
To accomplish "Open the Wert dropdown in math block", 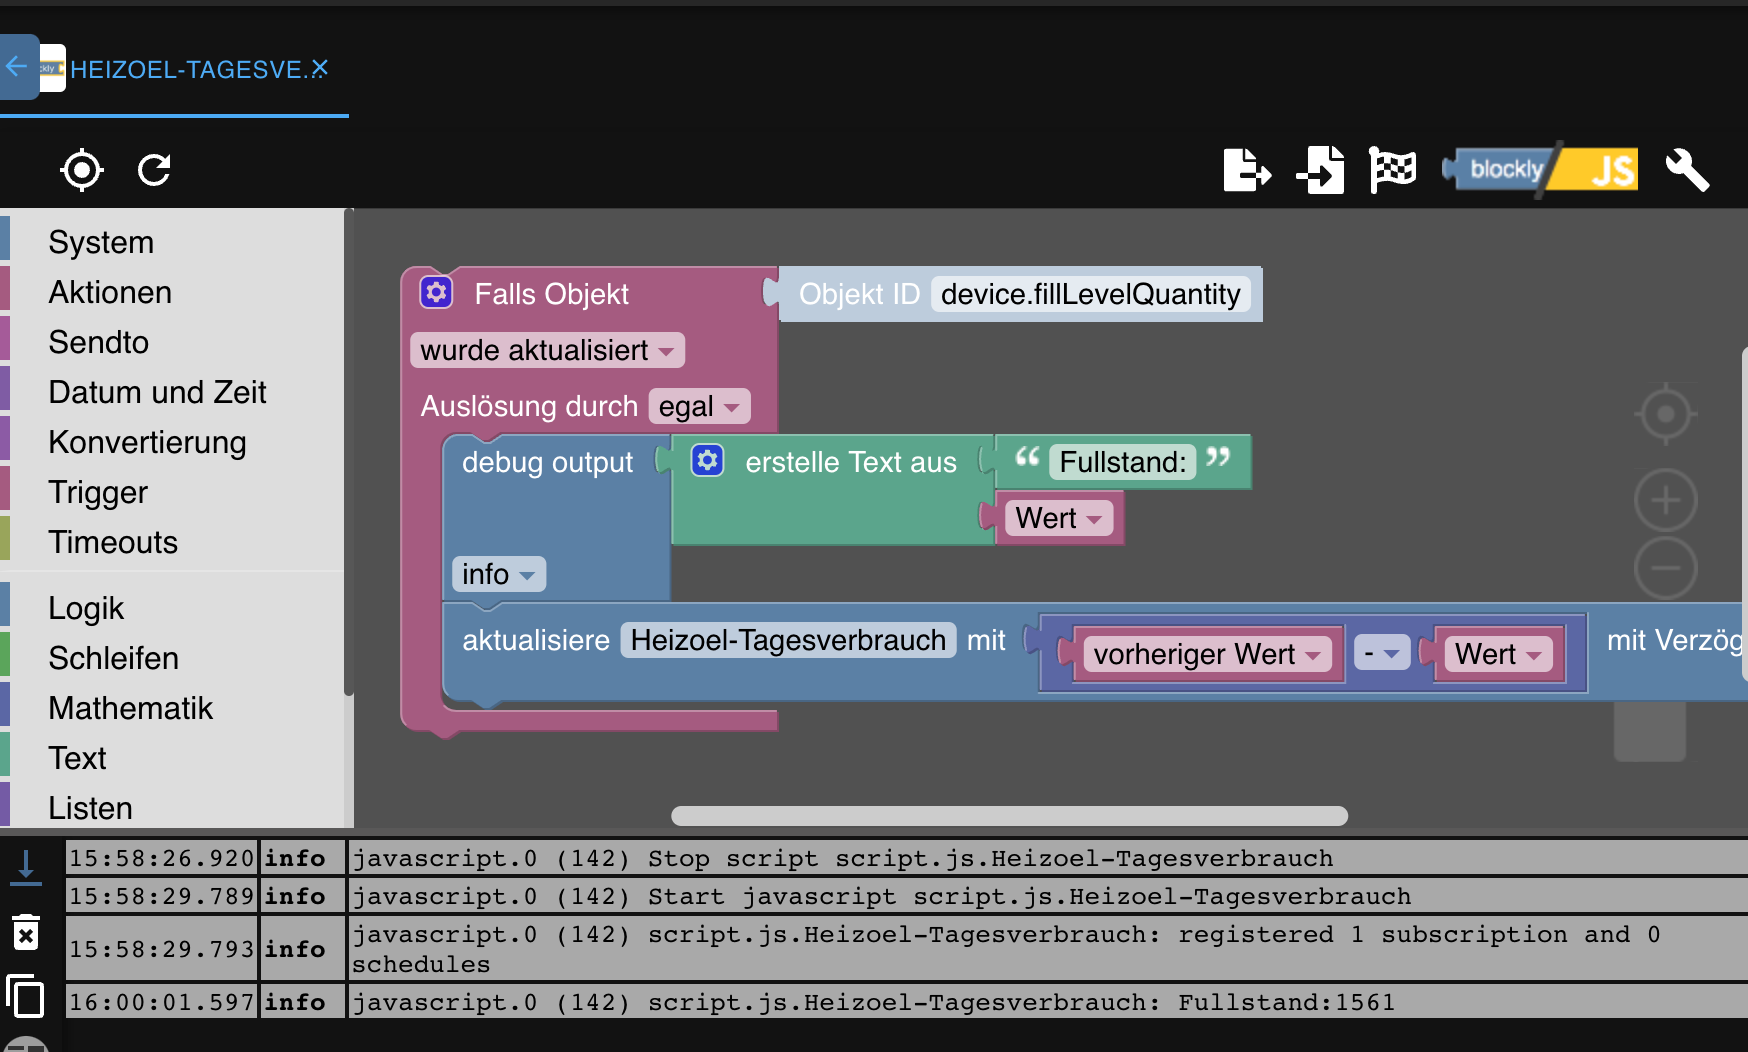I will pyautogui.click(x=1498, y=654).
